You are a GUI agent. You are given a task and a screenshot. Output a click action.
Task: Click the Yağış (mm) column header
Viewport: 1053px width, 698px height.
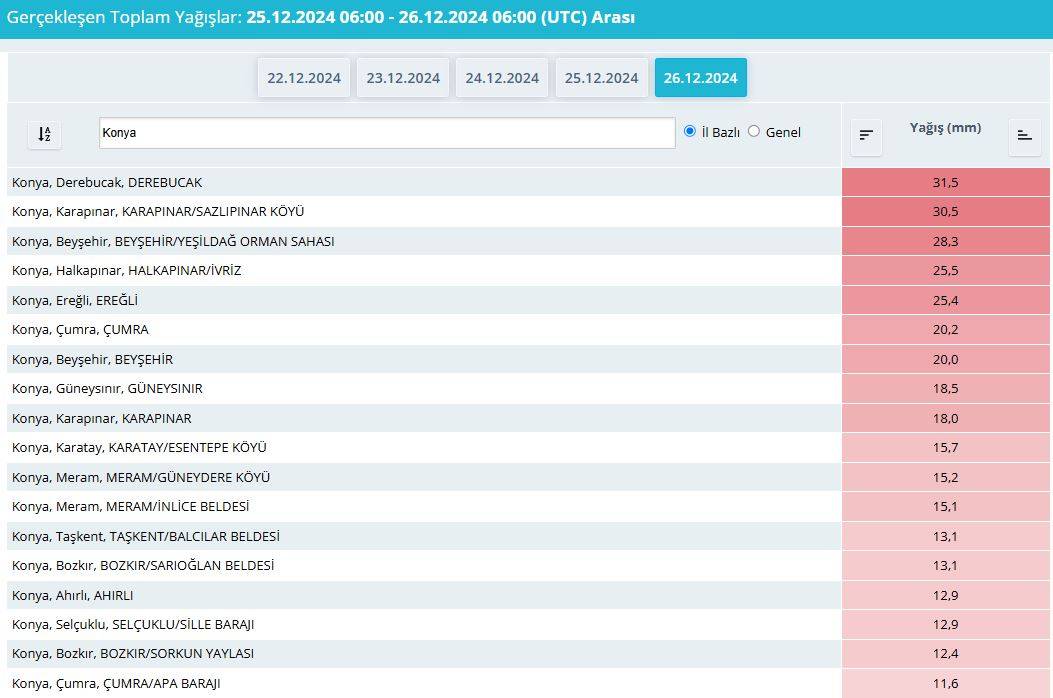click(945, 128)
